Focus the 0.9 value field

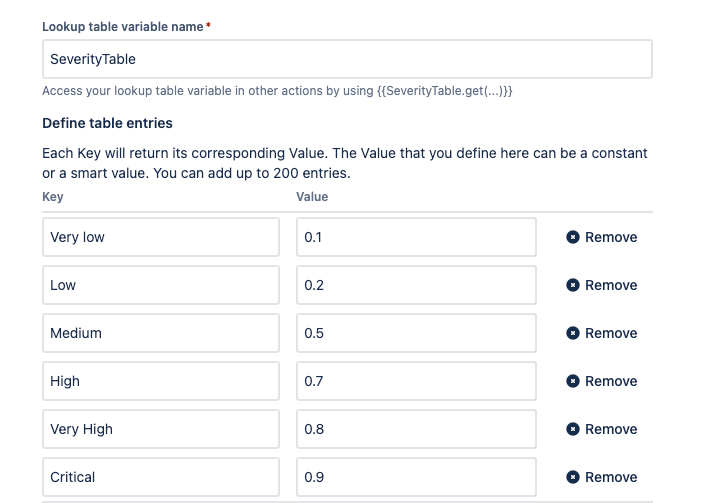[416, 477]
